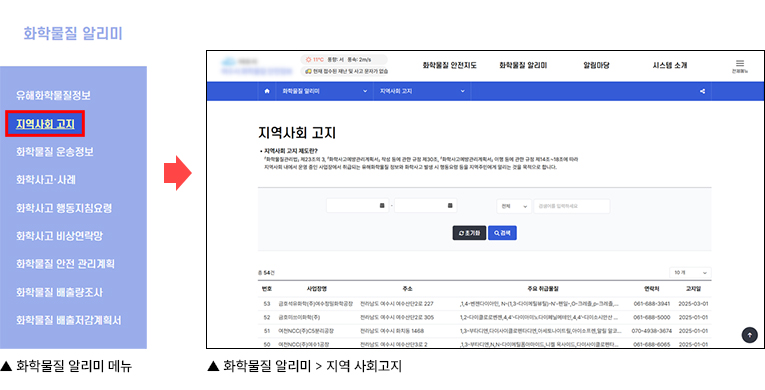Screen dimensions: 765x390
Task: Click the 검색 search button
Action: [x=502, y=233]
